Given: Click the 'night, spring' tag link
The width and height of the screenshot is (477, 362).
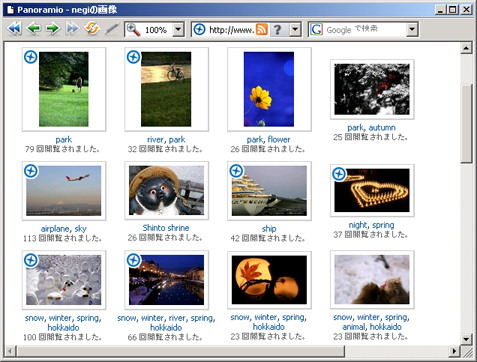Looking at the screenshot, I should point(372,225).
